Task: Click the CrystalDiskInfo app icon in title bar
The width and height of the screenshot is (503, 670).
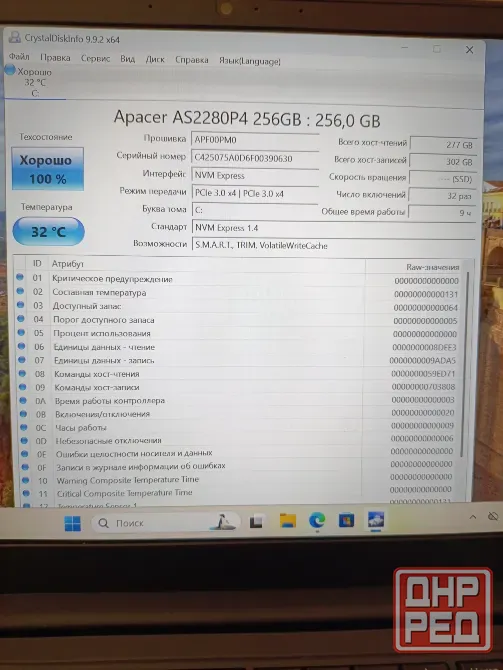Action: coord(15,37)
